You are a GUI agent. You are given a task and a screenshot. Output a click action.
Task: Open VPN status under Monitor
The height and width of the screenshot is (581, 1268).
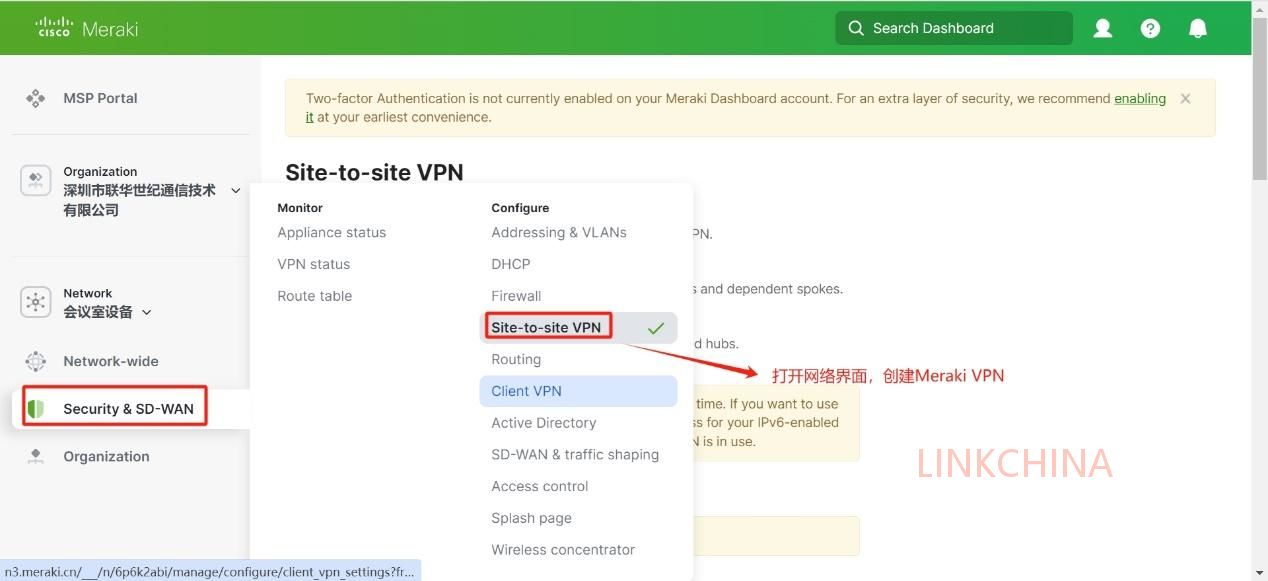[314, 264]
